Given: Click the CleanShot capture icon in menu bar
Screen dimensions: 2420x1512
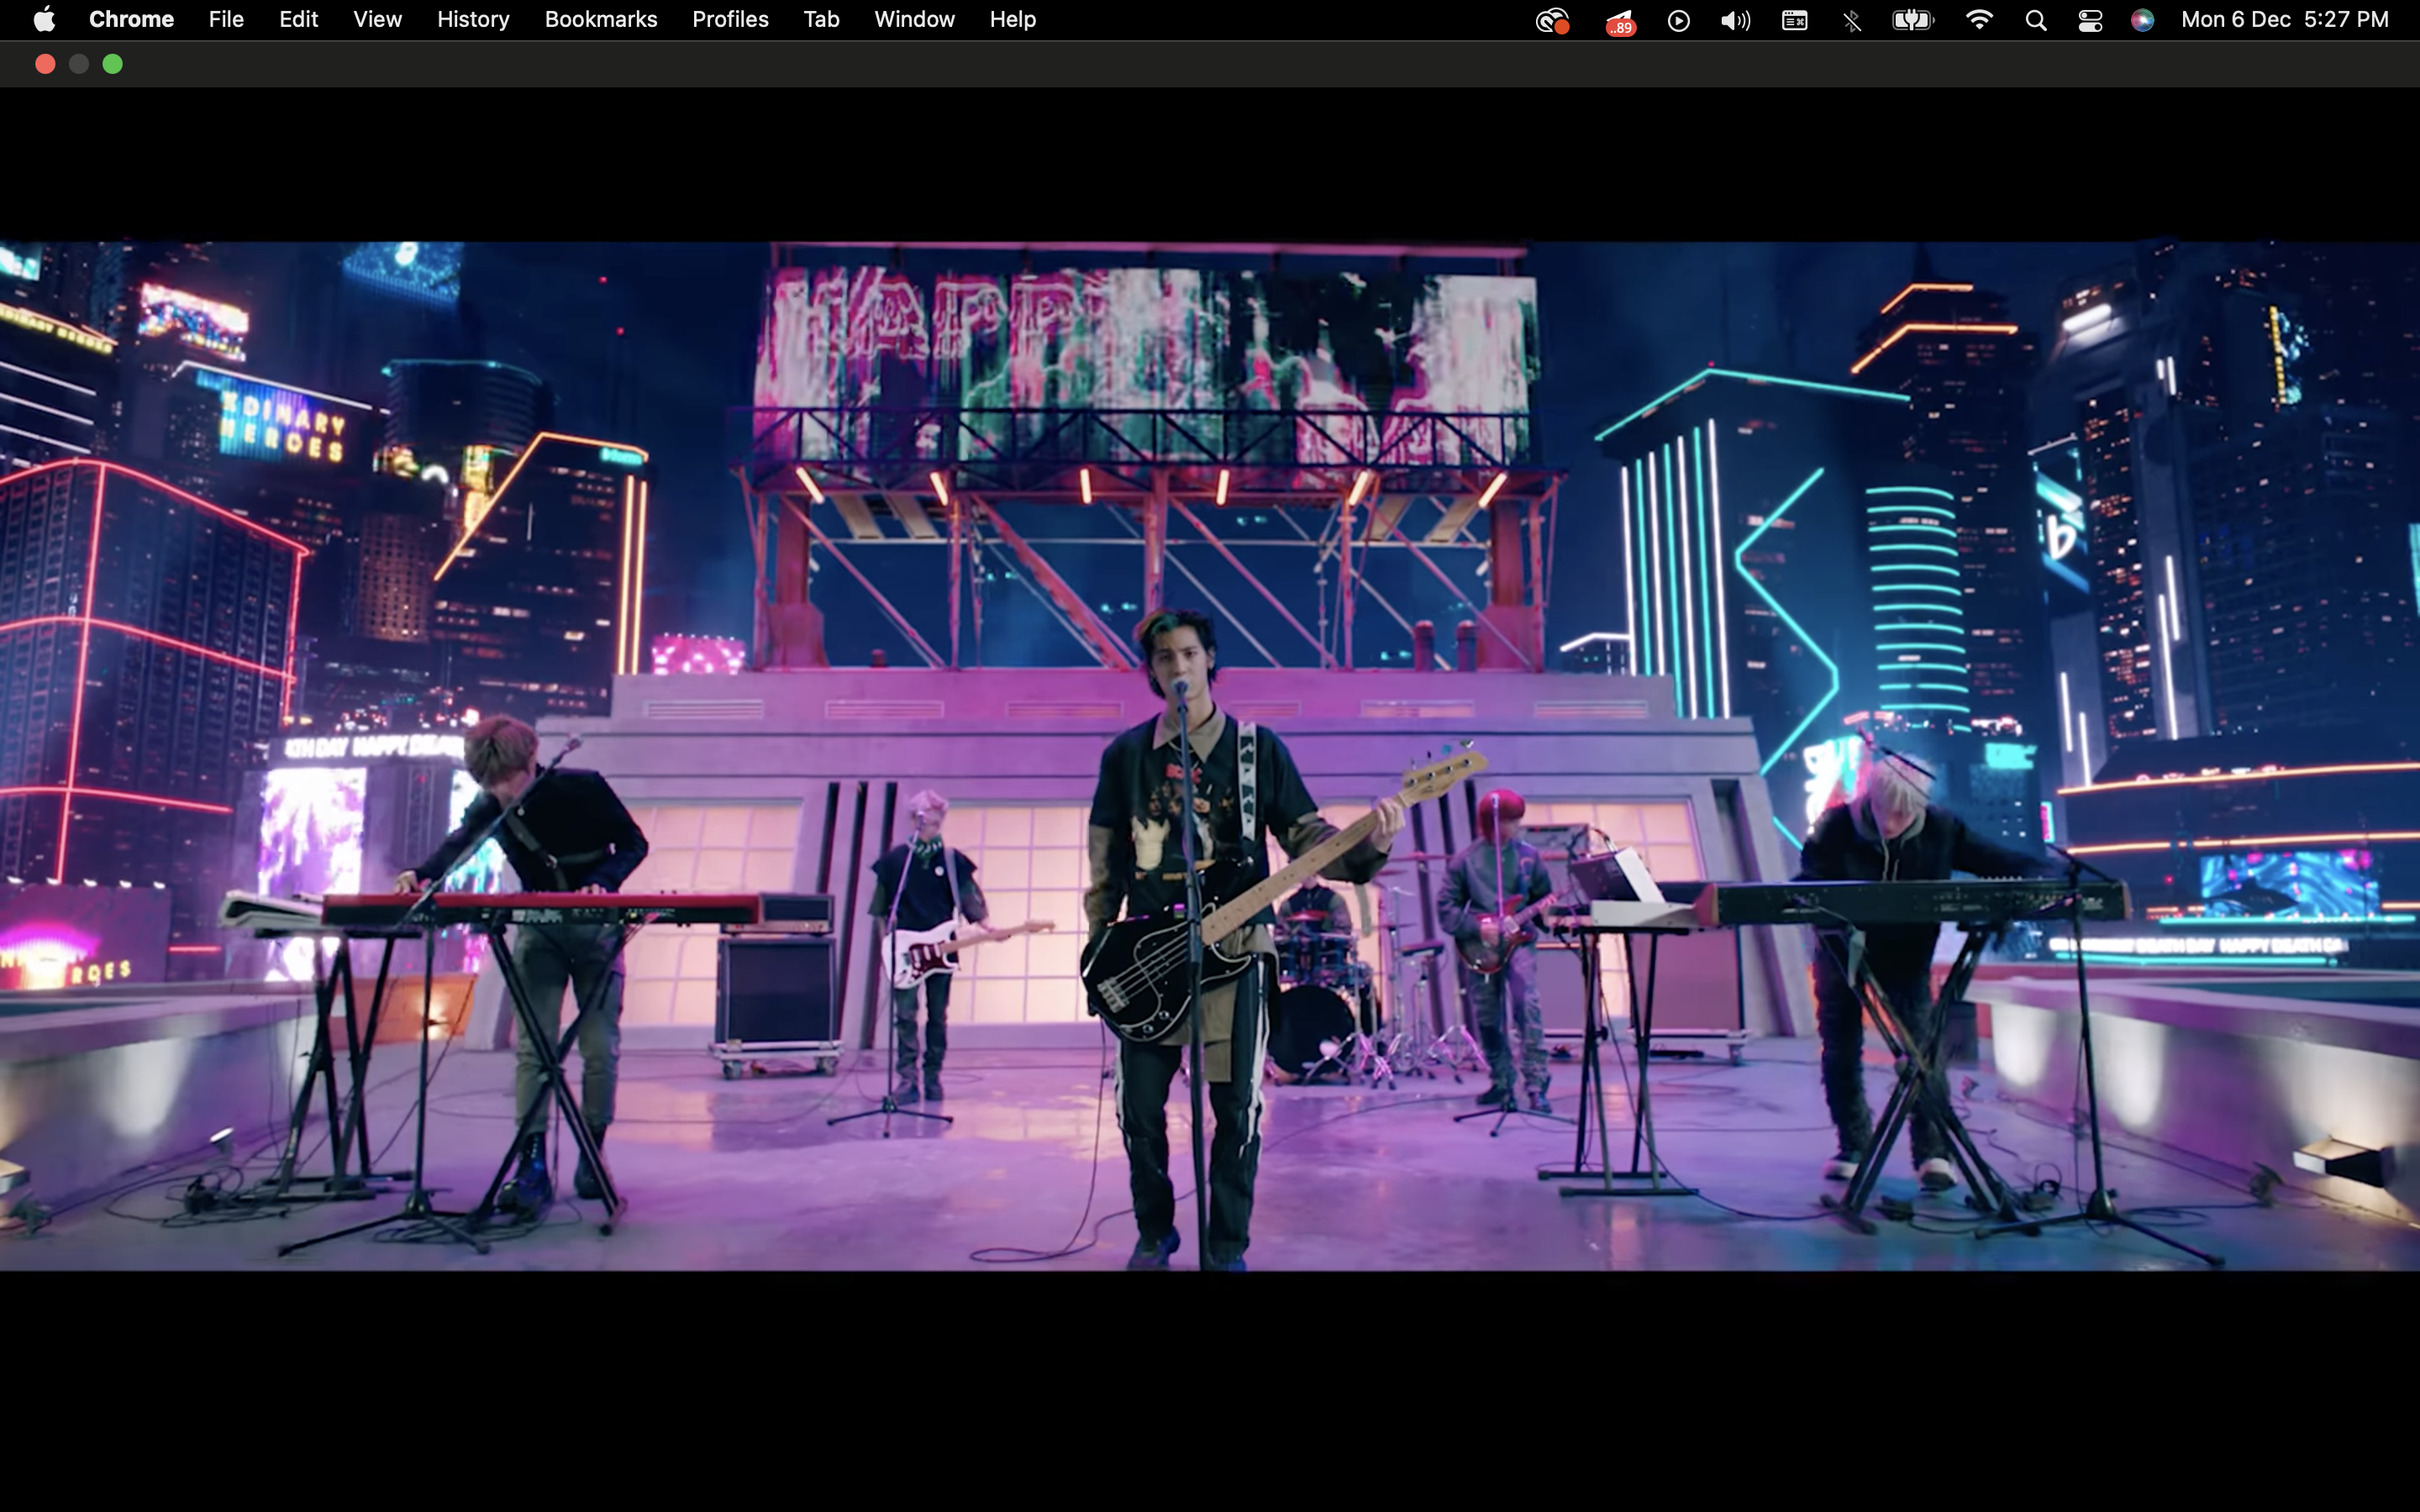Looking at the screenshot, I should click(1551, 19).
